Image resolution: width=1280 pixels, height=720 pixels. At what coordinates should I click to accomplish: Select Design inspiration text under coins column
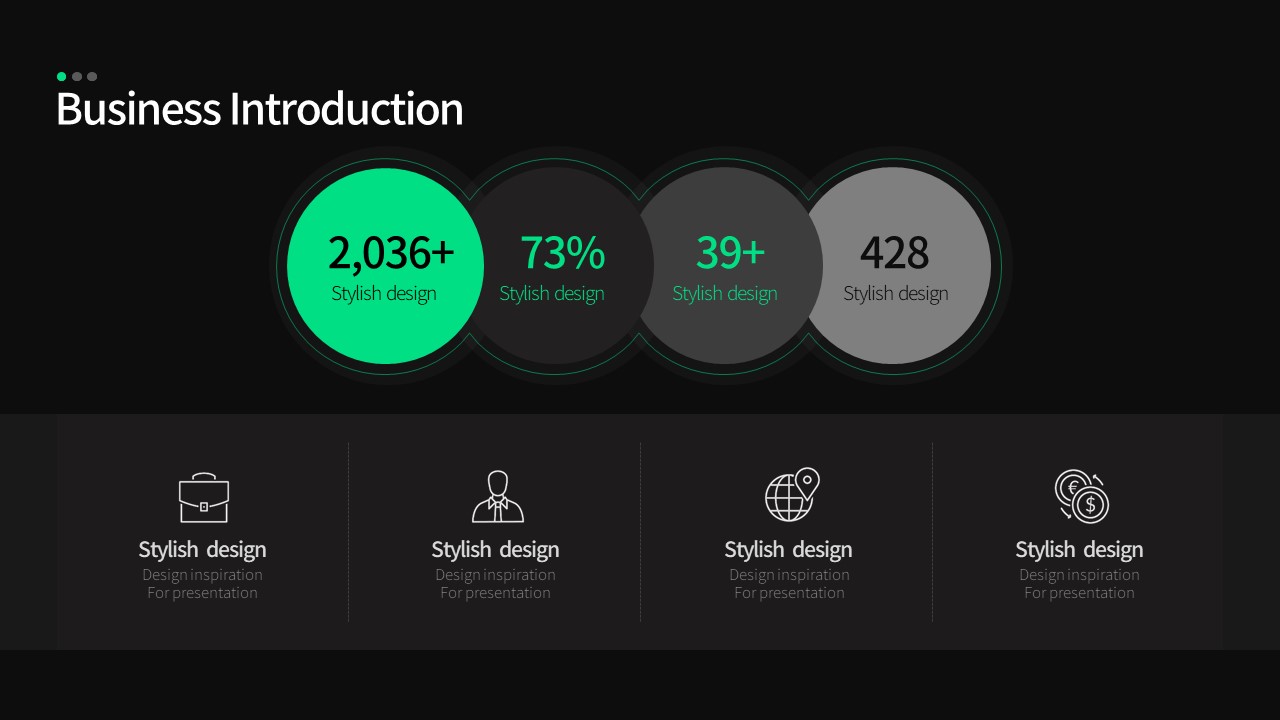pyautogui.click(x=1079, y=575)
